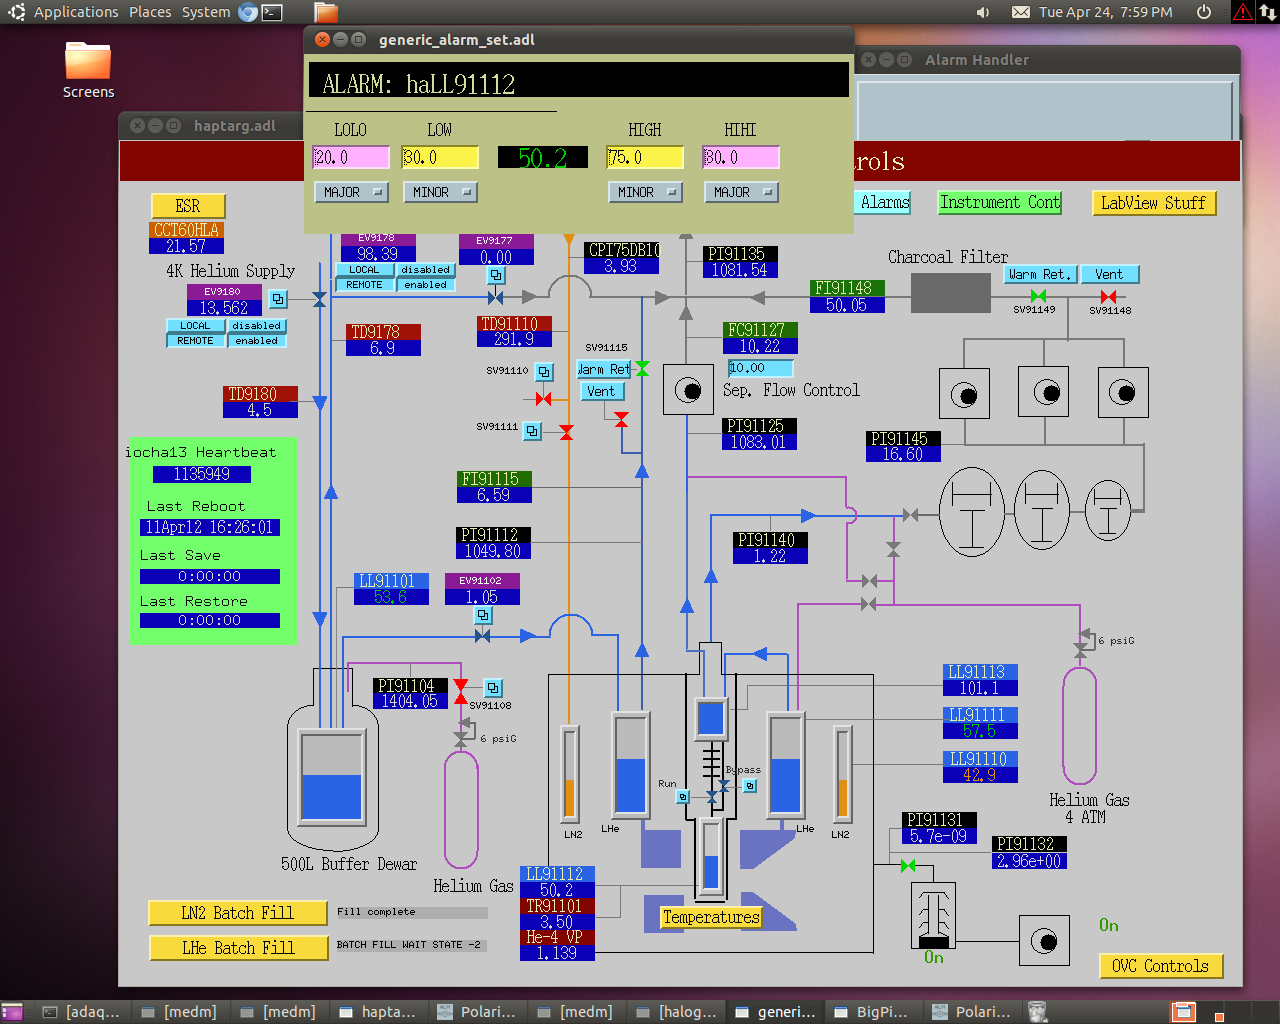Click the green SV91149 valve symbol
This screenshot has height=1024, width=1280.
tap(1038, 296)
